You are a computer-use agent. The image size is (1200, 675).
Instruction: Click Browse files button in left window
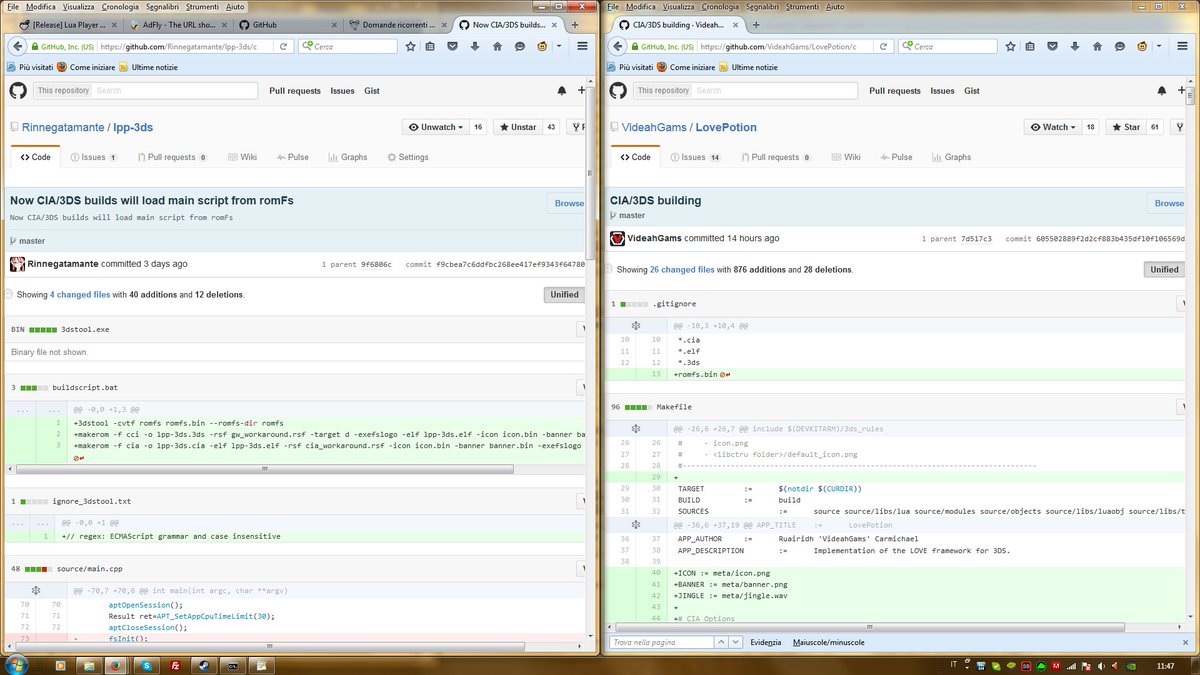(x=568, y=203)
